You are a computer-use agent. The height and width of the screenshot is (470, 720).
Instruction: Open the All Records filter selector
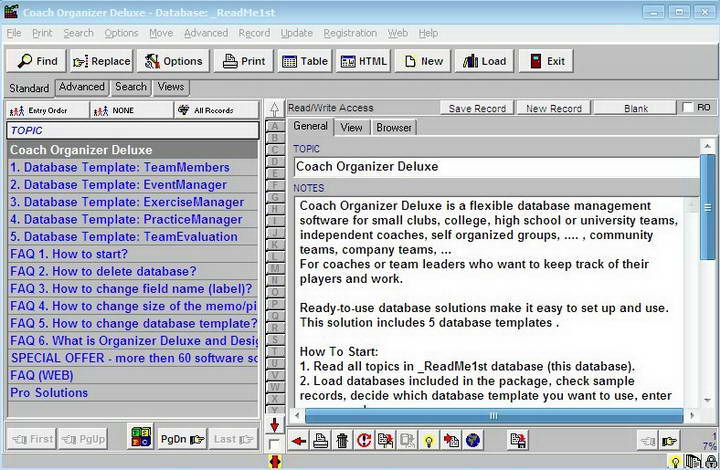click(x=216, y=110)
